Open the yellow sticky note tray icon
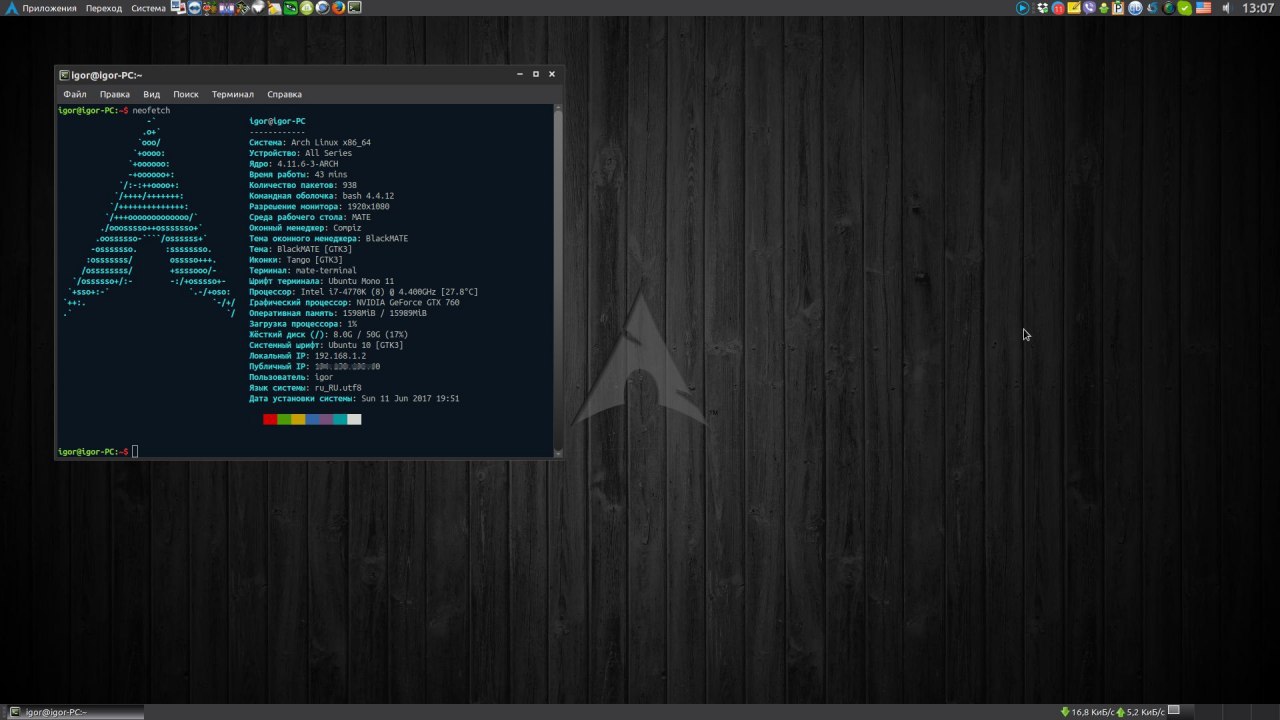Image resolution: width=1280 pixels, height=720 pixels. tap(1073, 8)
